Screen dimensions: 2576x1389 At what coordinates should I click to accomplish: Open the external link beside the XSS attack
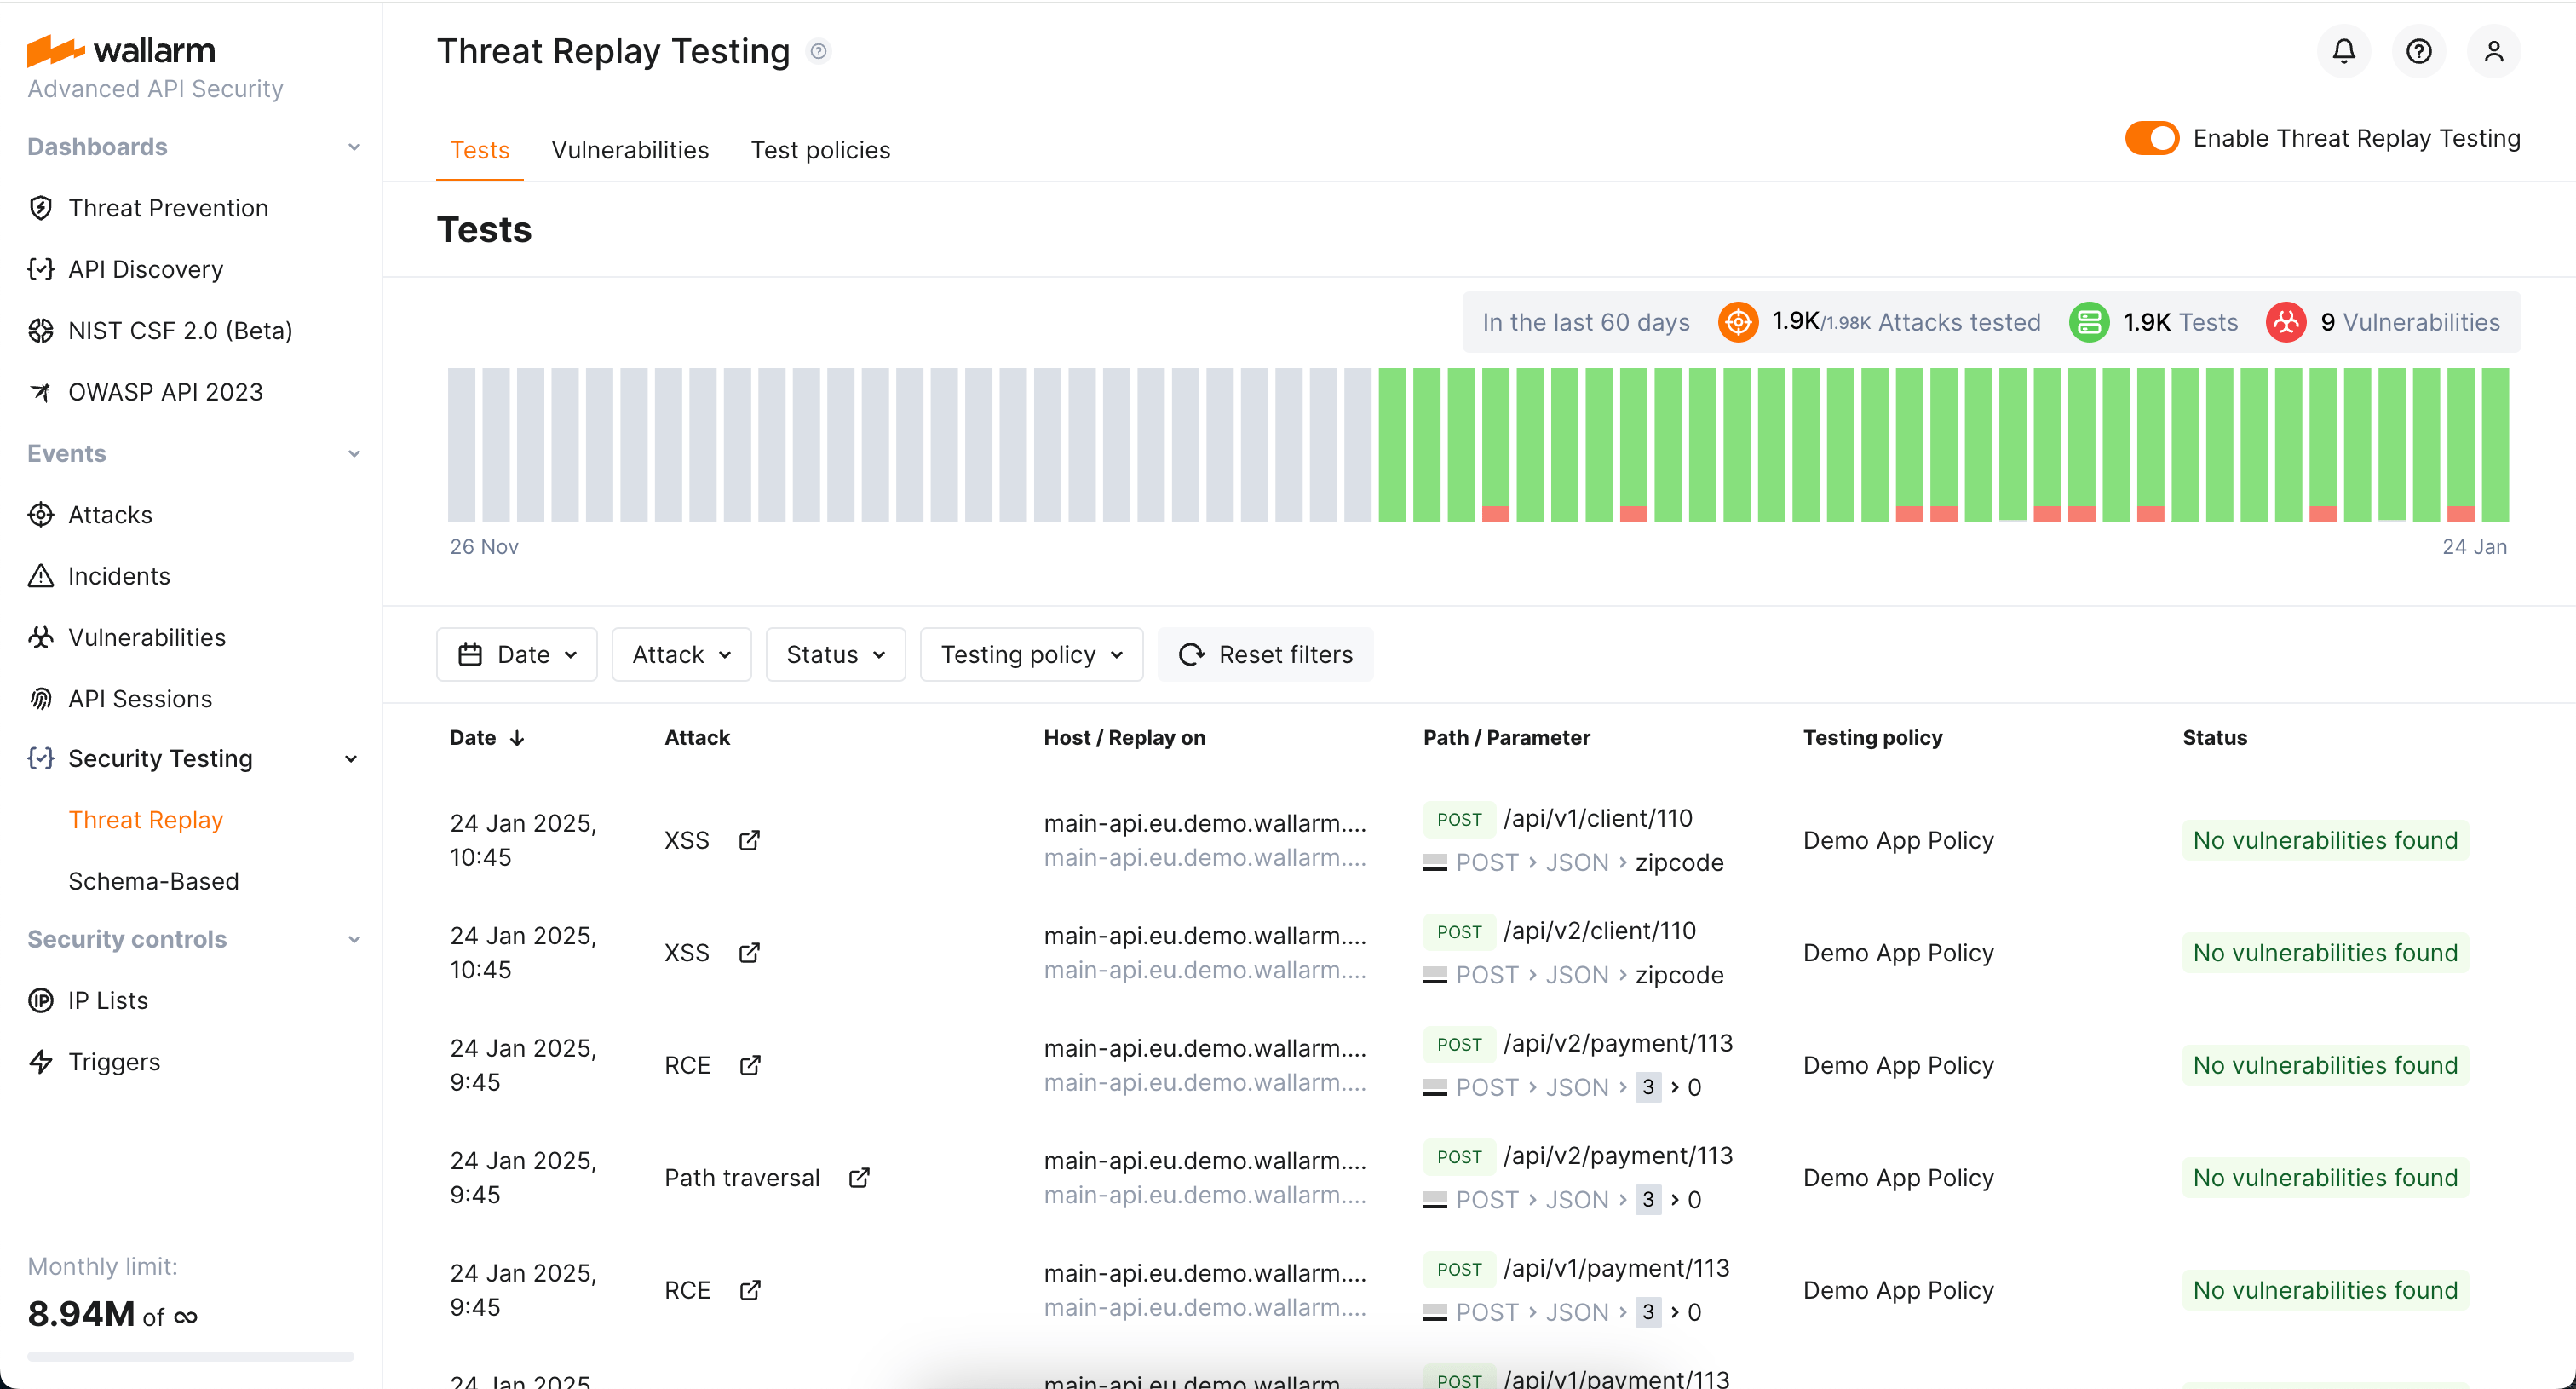750,840
